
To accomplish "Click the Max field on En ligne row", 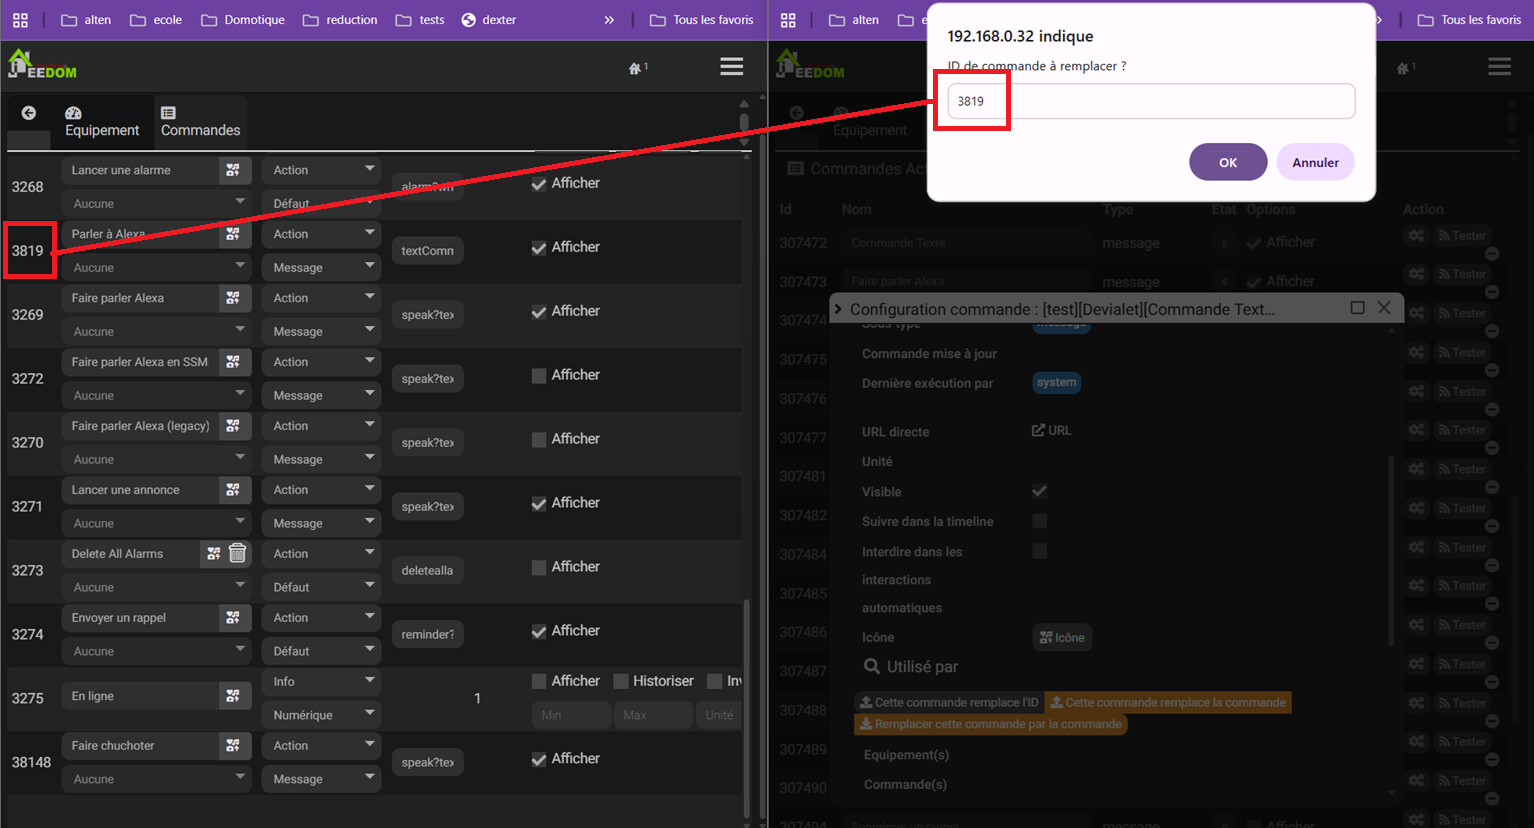I will [653, 715].
